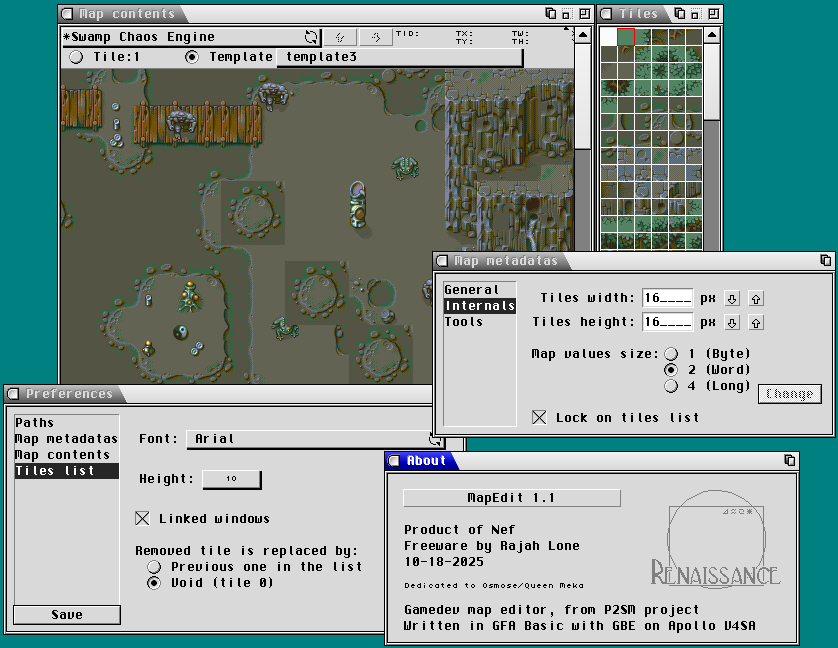The image size is (838, 648).
Task: Open the template3 template selector
Action: pyautogui.click(x=398, y=57)
